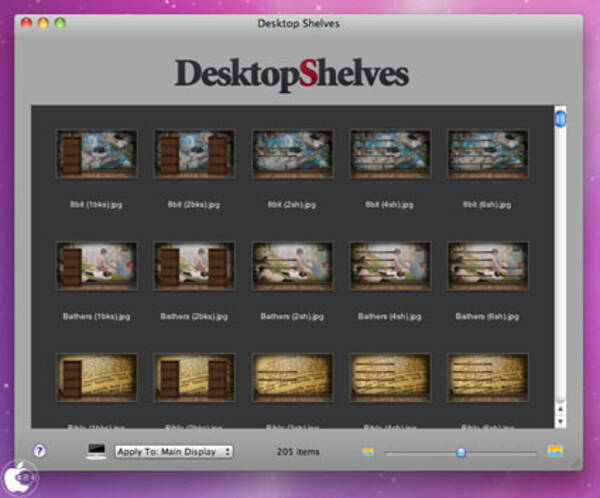Click the small thumbnail size icon
Image resolution: width=600 pixels, height=498 pixels.
(x=368, y=452)
